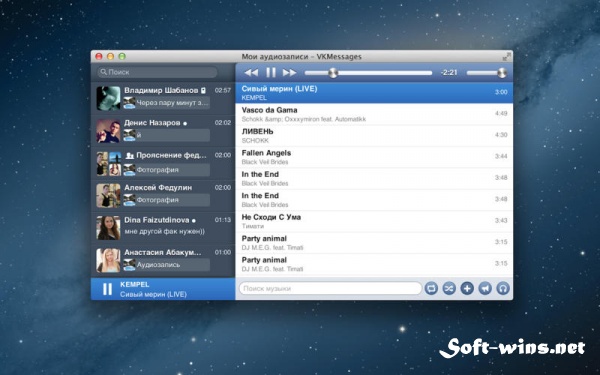Viewport: 600px width, 375px height.
Task: Click the headphones icon
Action: pos(503,288)
